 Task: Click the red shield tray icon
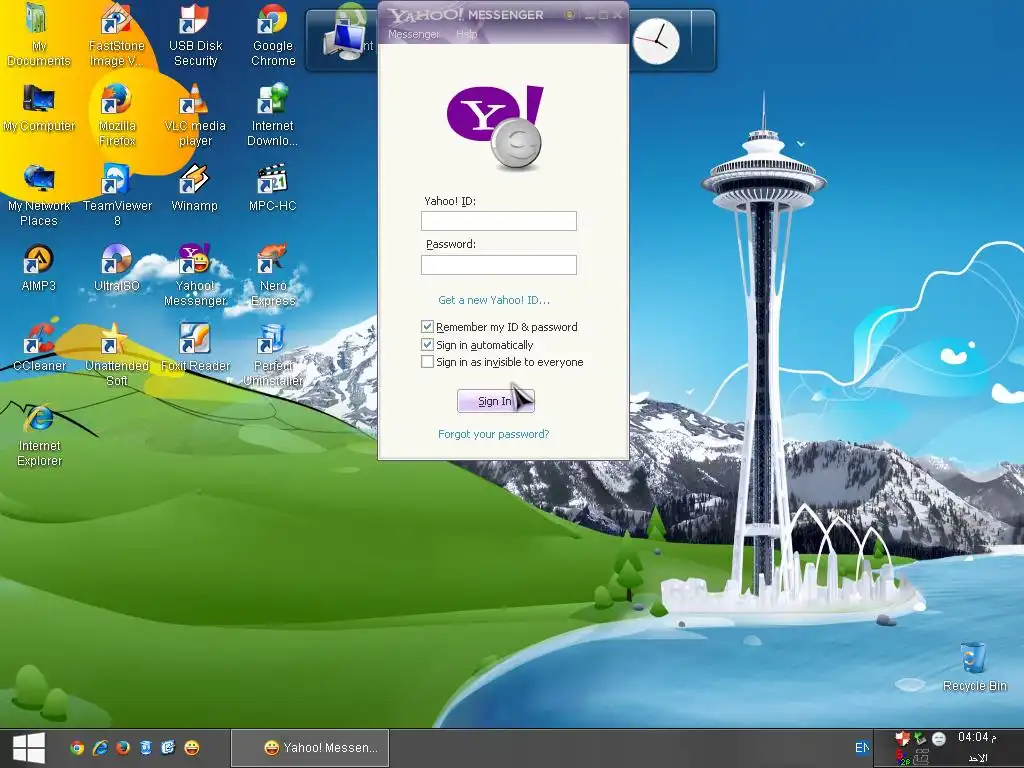point(902,739)
